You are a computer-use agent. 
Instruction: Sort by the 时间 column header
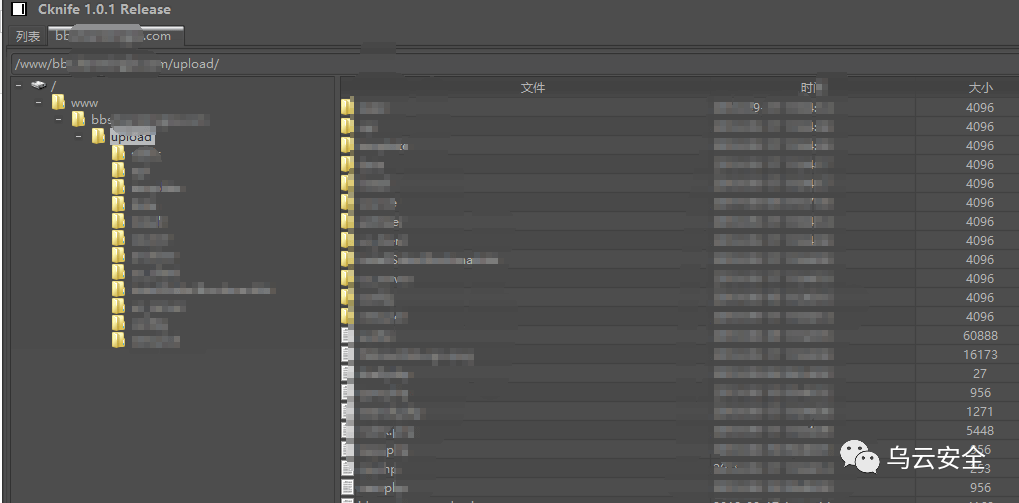click(812, 88)
